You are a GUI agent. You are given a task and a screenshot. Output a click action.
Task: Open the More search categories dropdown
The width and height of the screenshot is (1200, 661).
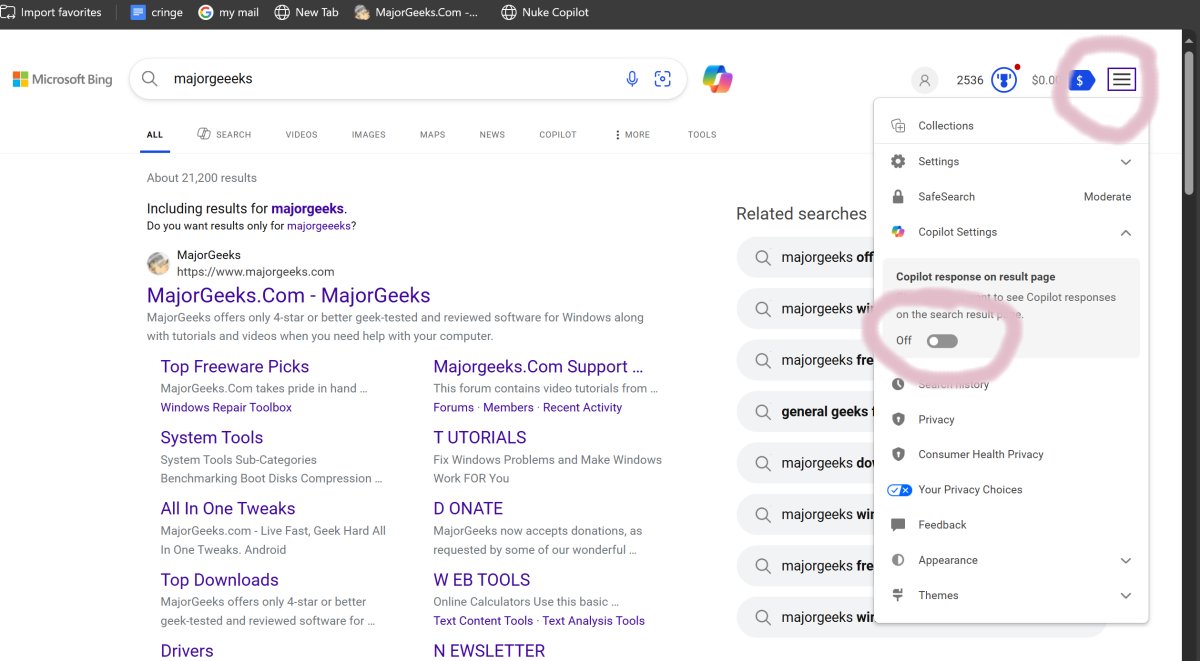[x=632, y=135]
